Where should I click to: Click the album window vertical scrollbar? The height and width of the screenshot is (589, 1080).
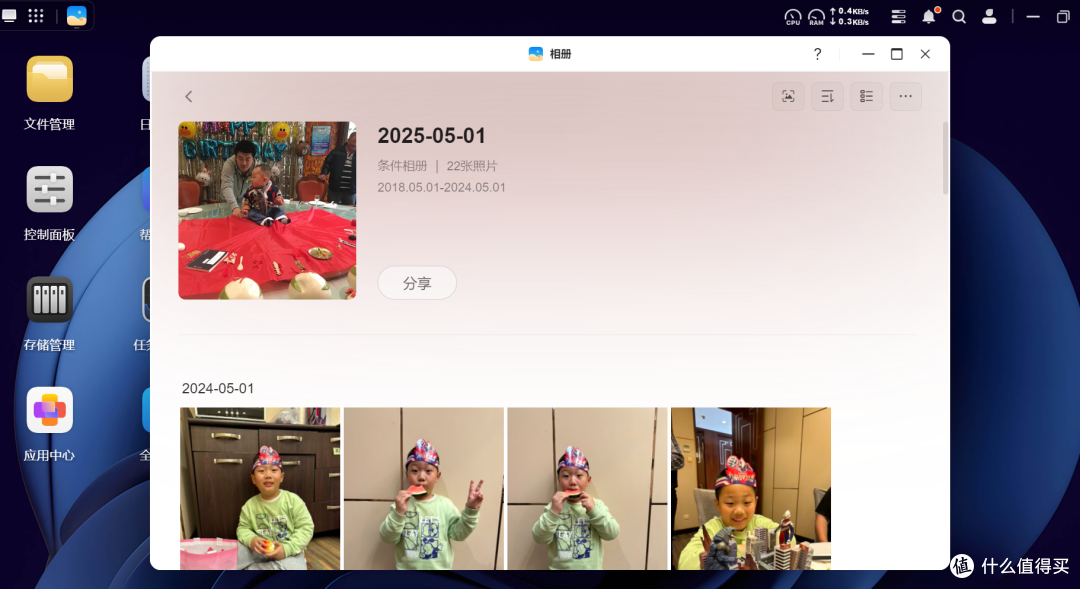point(946,158)
